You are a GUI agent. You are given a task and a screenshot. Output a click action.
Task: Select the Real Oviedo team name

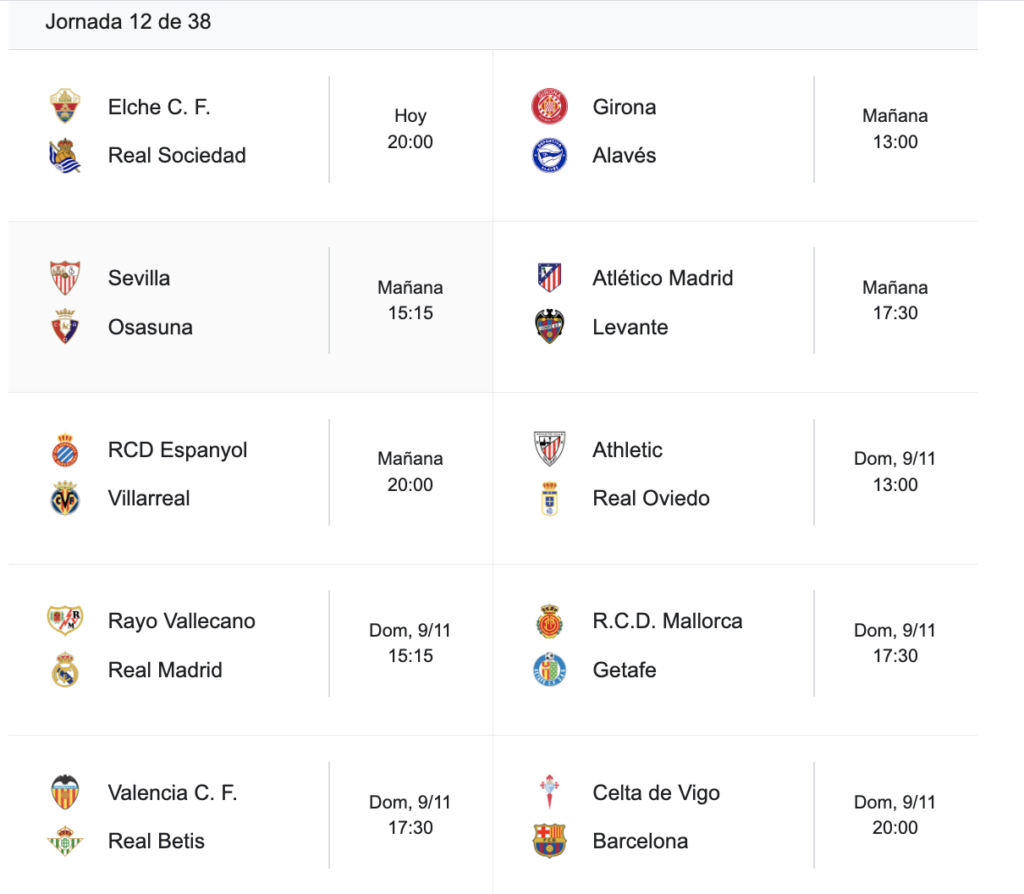(651, 498)
